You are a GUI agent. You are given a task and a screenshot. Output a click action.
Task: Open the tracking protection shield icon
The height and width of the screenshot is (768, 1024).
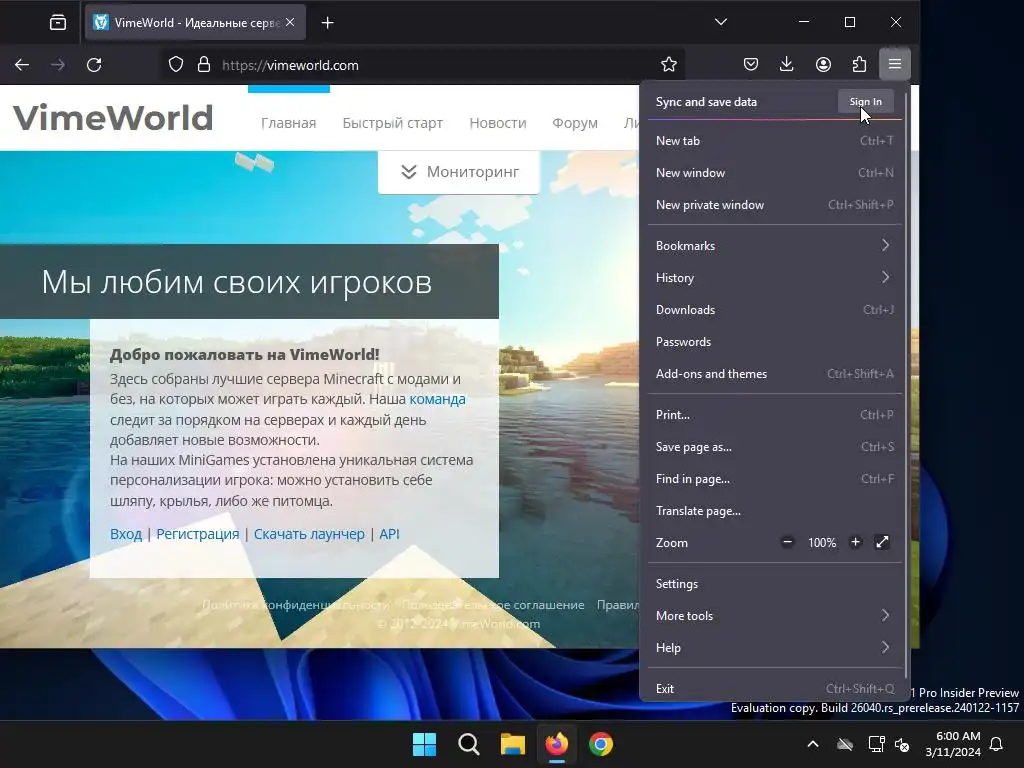click(x=176, y=65)
